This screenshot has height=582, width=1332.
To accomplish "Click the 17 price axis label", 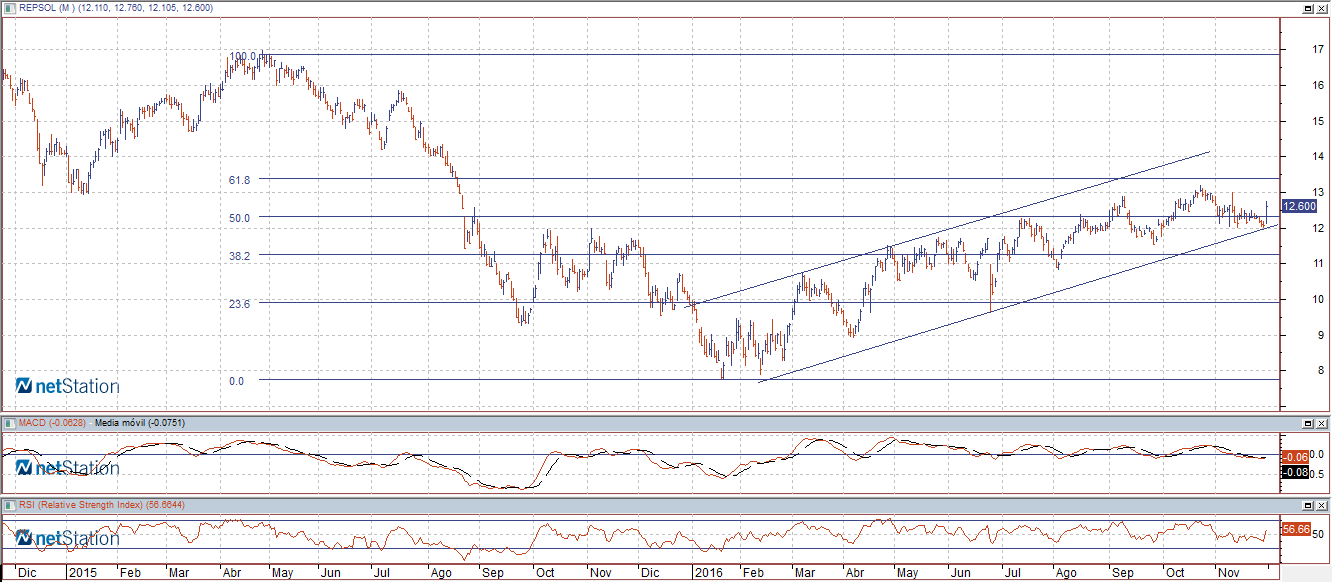I will coord(1320,49).
